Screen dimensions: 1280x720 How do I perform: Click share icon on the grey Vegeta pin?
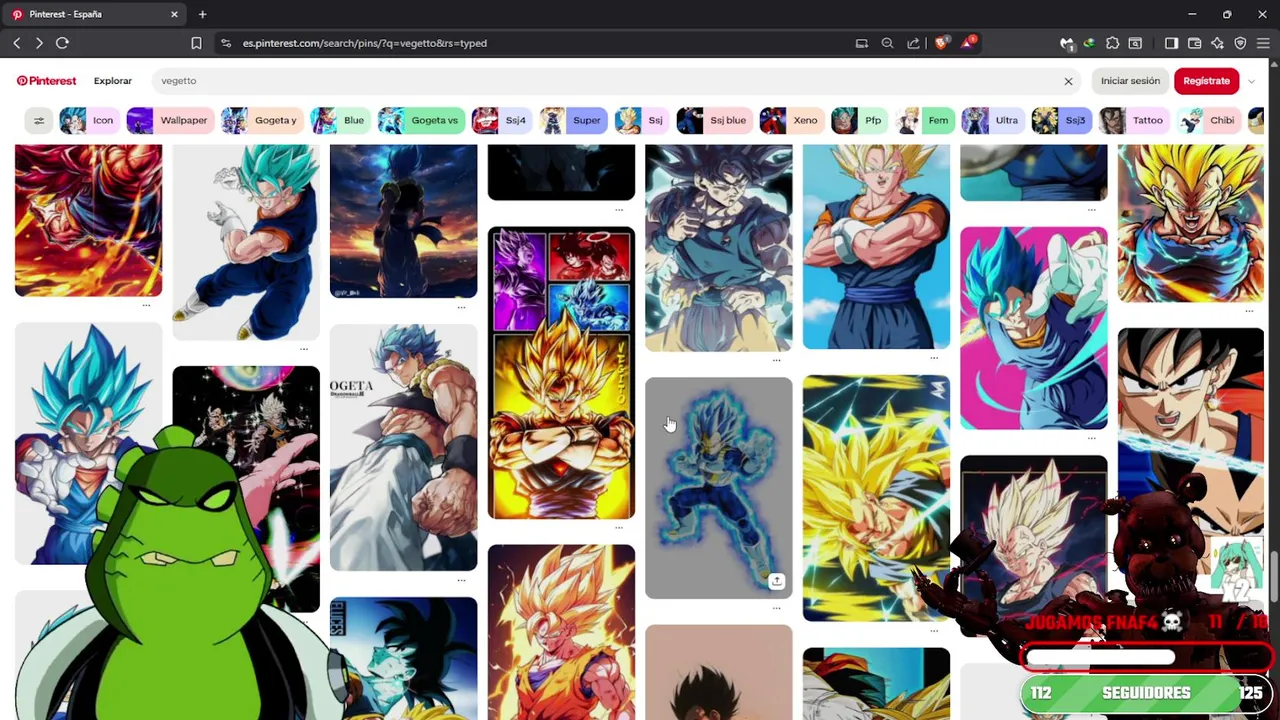pos(776,581)
